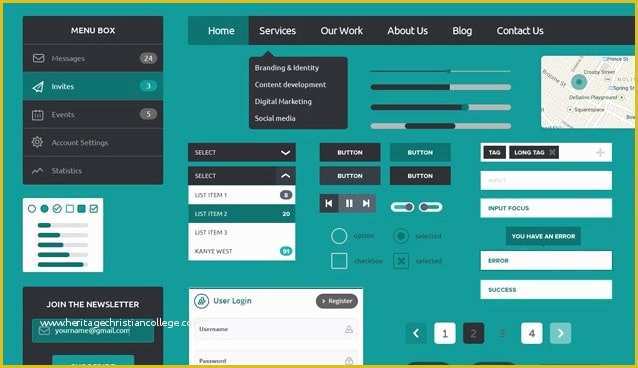Viewport: 638px width, 368px height.
Task: Uncheck the checkbox labeled 'selected'
Action: coord(401,261)
